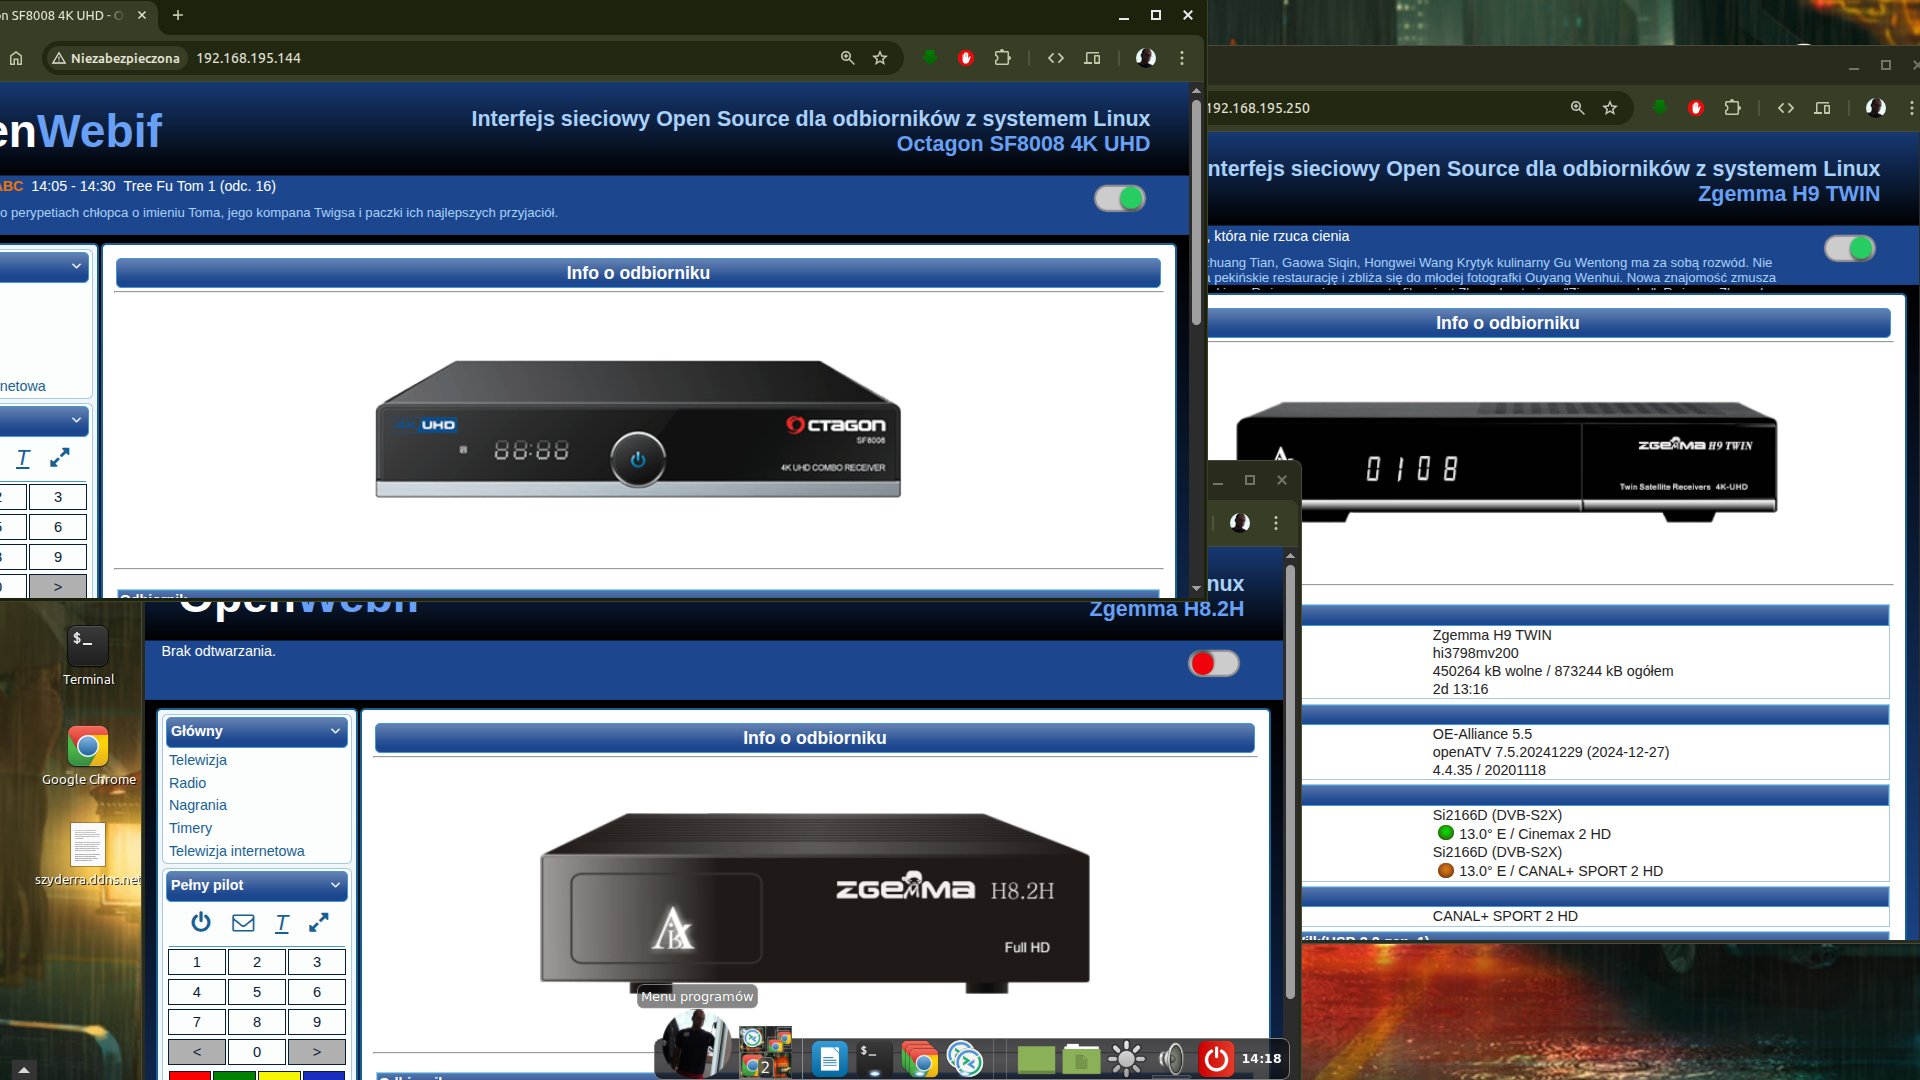Open the brightness sun icon in the taskbar
This screenshot has height=1080, width=1920.
coord(1126,1058)
